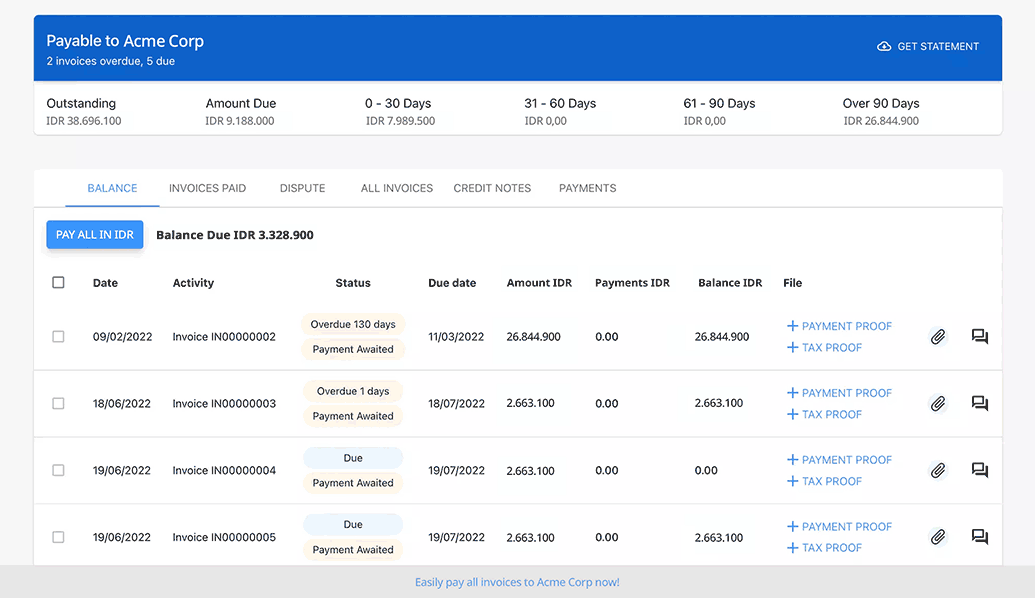The height and width of the screenshot is (598, 1035).
Task: Click the 0 - 30 Days value 'IDR 7.989.500'
Action: [x=400, y=121]
